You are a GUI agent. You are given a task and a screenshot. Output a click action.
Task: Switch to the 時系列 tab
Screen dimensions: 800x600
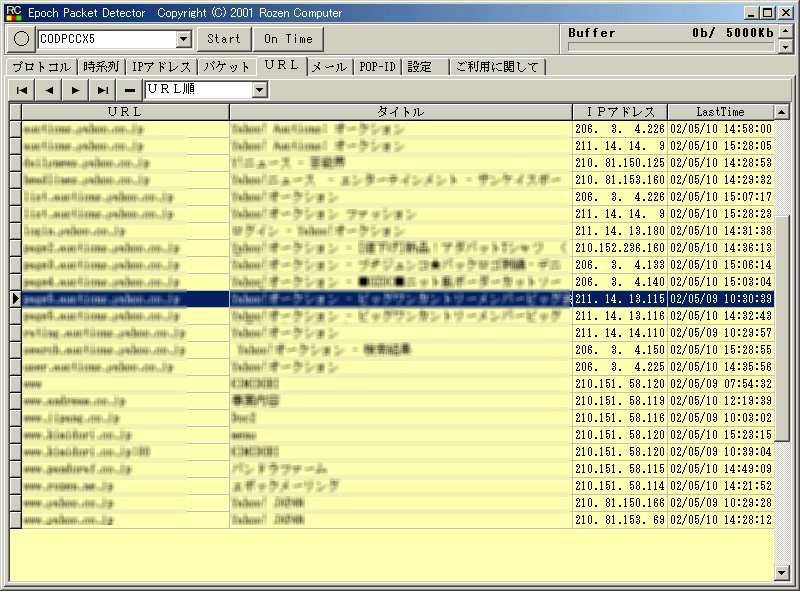(x=101, y=67)
